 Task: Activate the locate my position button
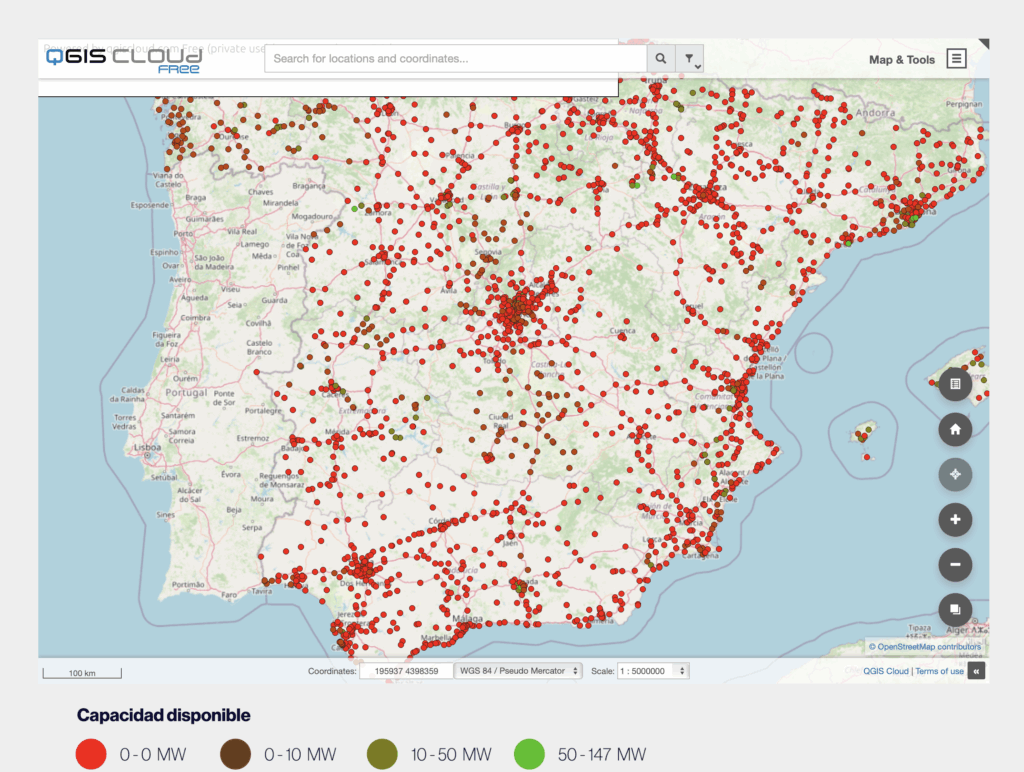pos(955,475)
